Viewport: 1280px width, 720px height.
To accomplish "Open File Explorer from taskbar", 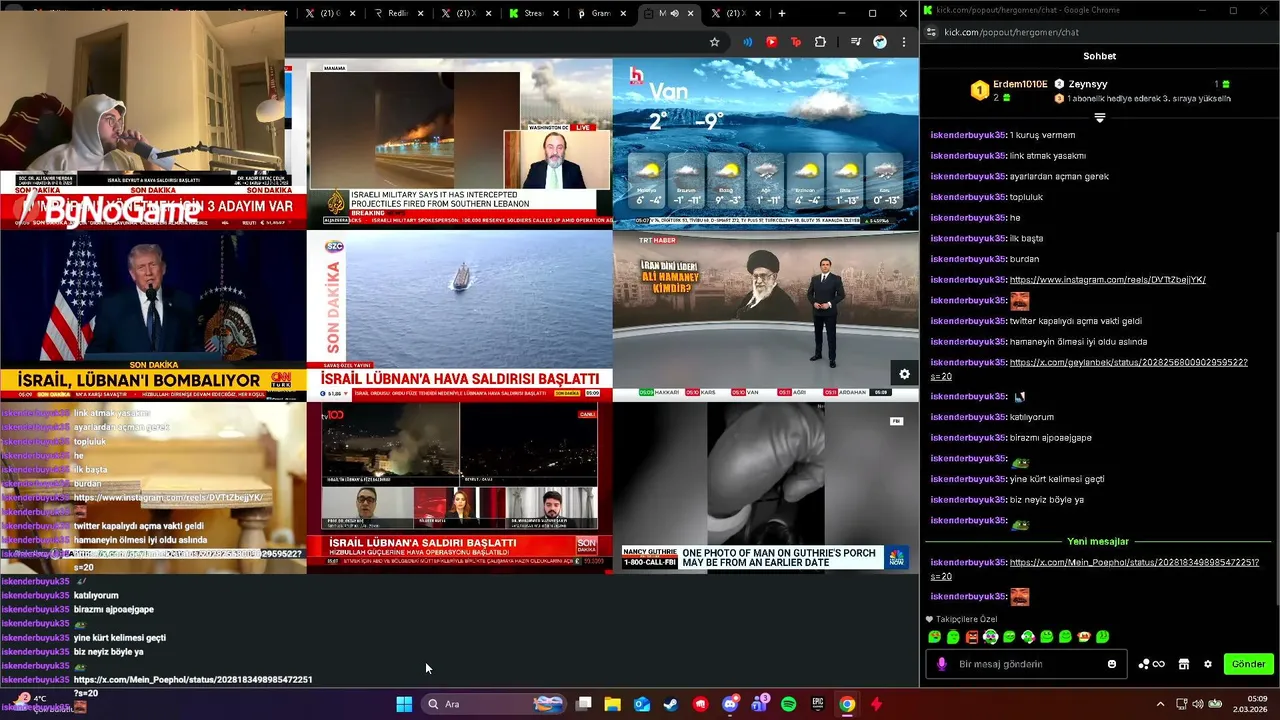I will pos(612,704).
